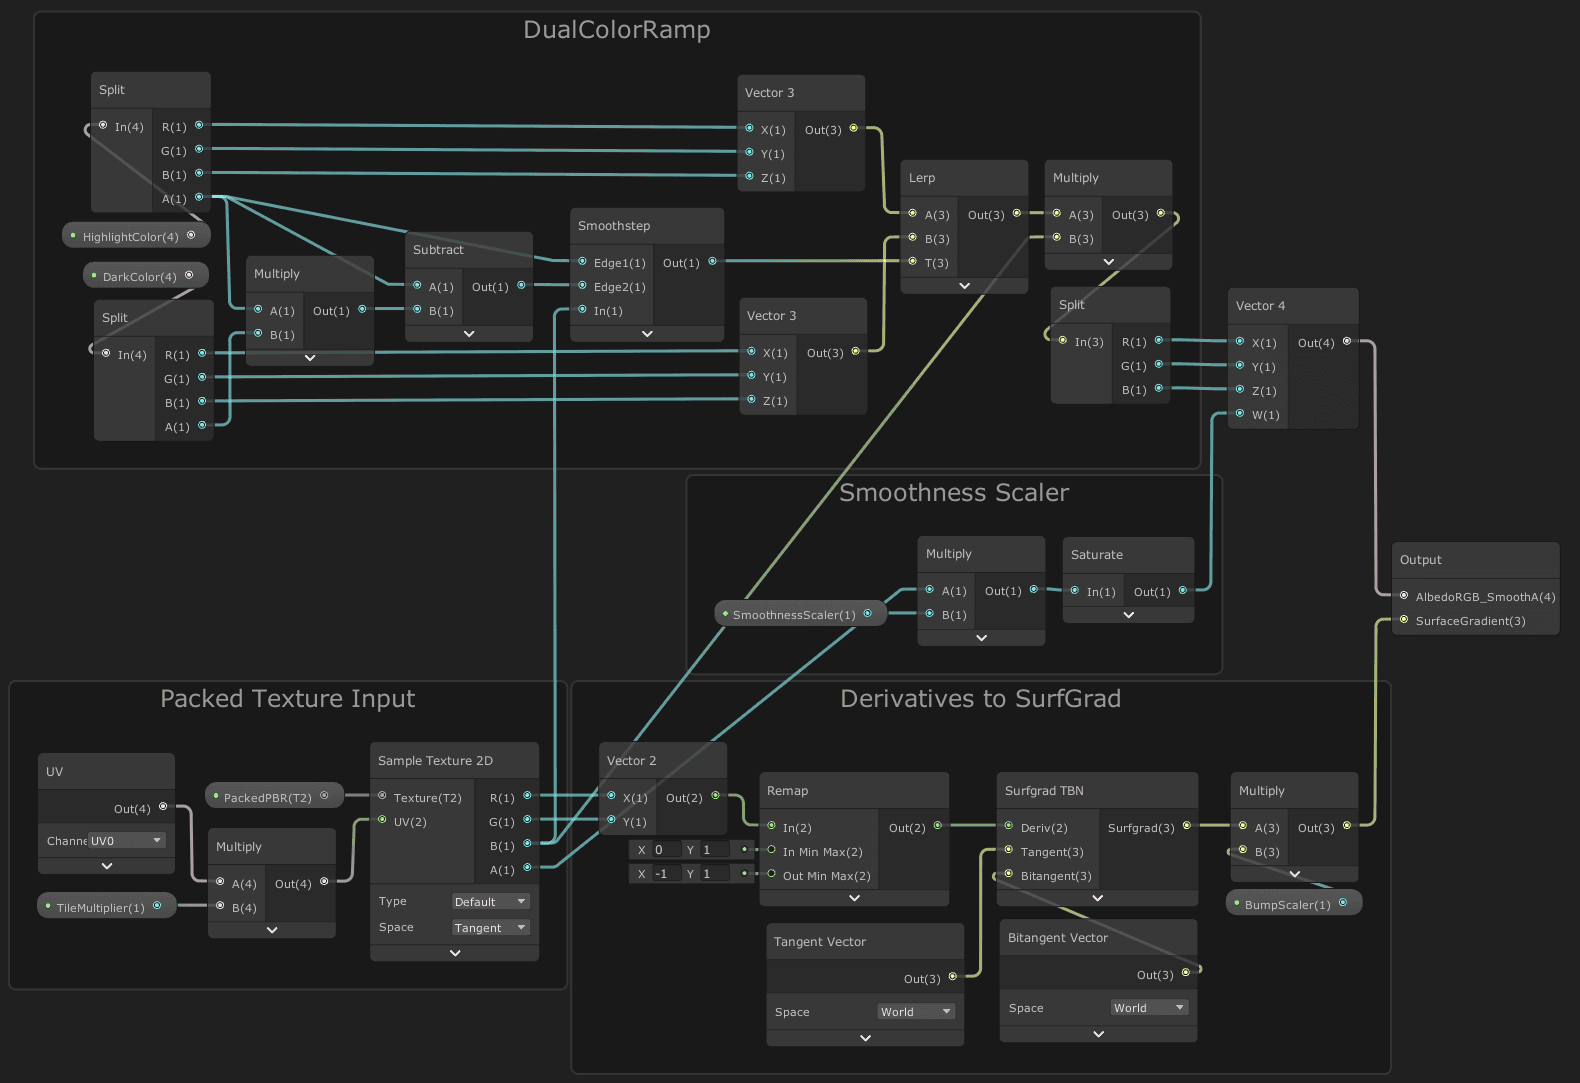1580x1083 pixels.
Task: Click Bitangent(3) input port on Surfgrad TBN
Action: [1008, 875]
